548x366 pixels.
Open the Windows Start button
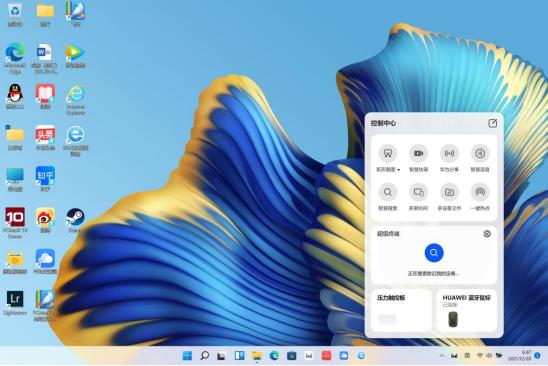[x=187, y=356]
